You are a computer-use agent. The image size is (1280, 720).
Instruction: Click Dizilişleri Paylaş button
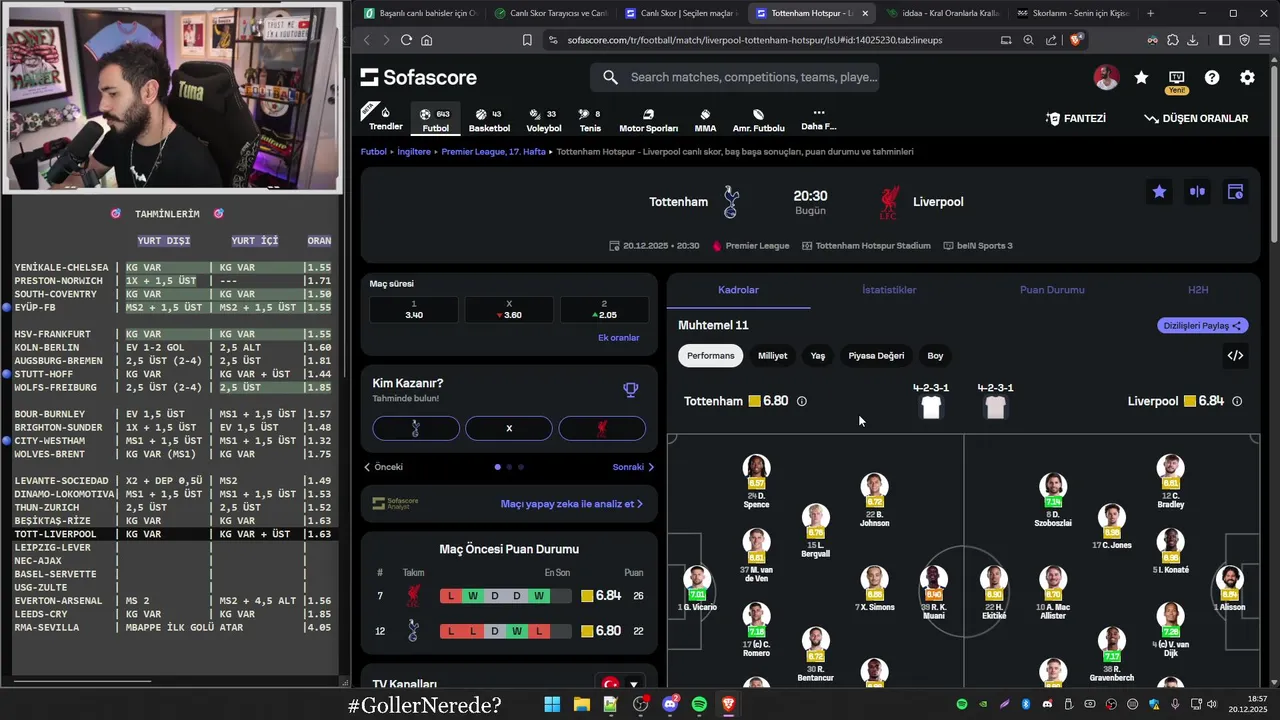click(1203, 326)
